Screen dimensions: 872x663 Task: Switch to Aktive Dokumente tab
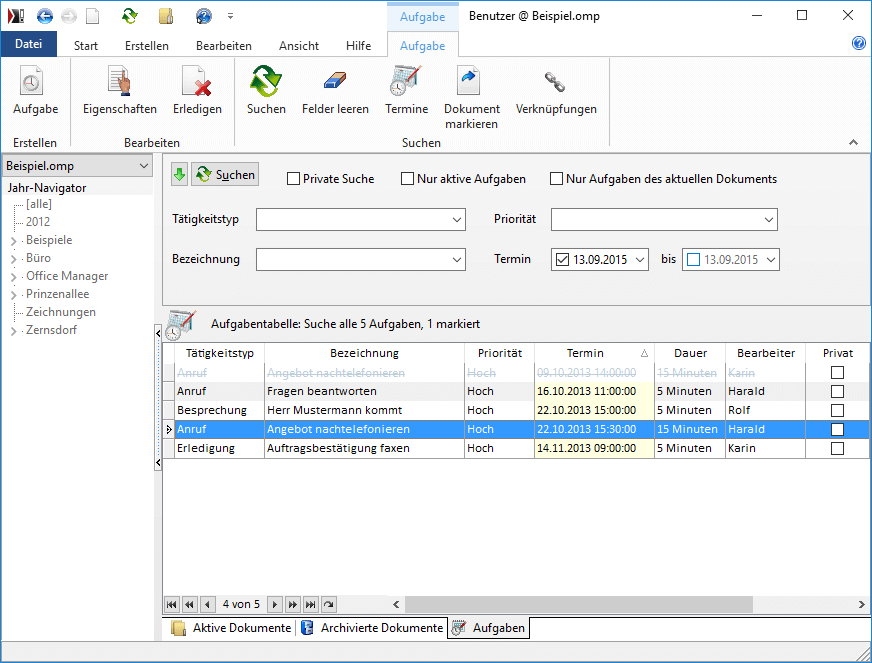click(231, 628)
